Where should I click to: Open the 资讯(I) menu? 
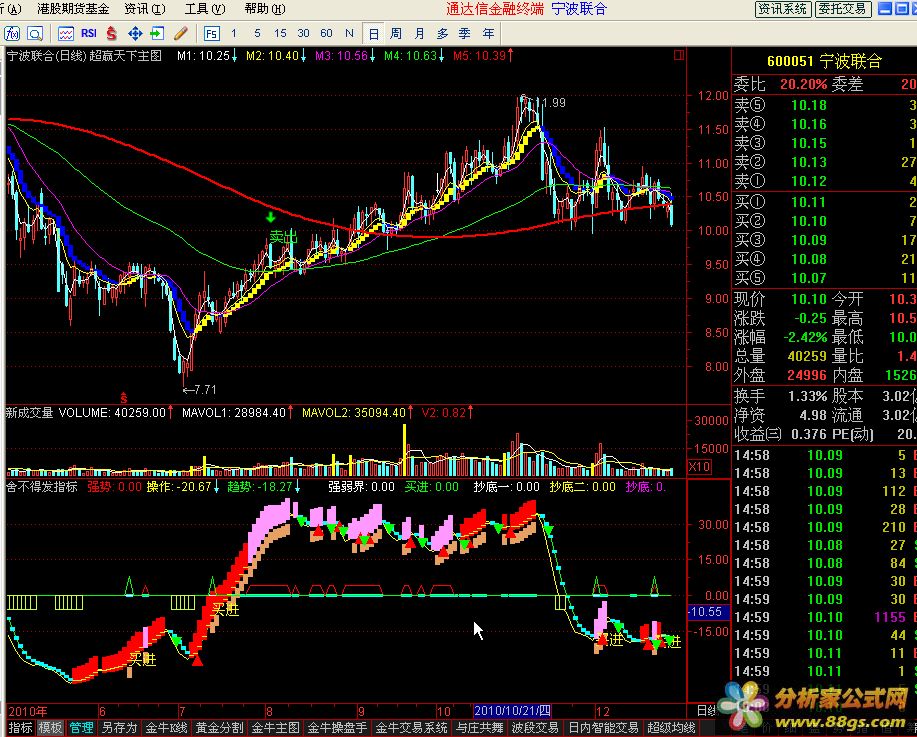click(x=145, y=9)
